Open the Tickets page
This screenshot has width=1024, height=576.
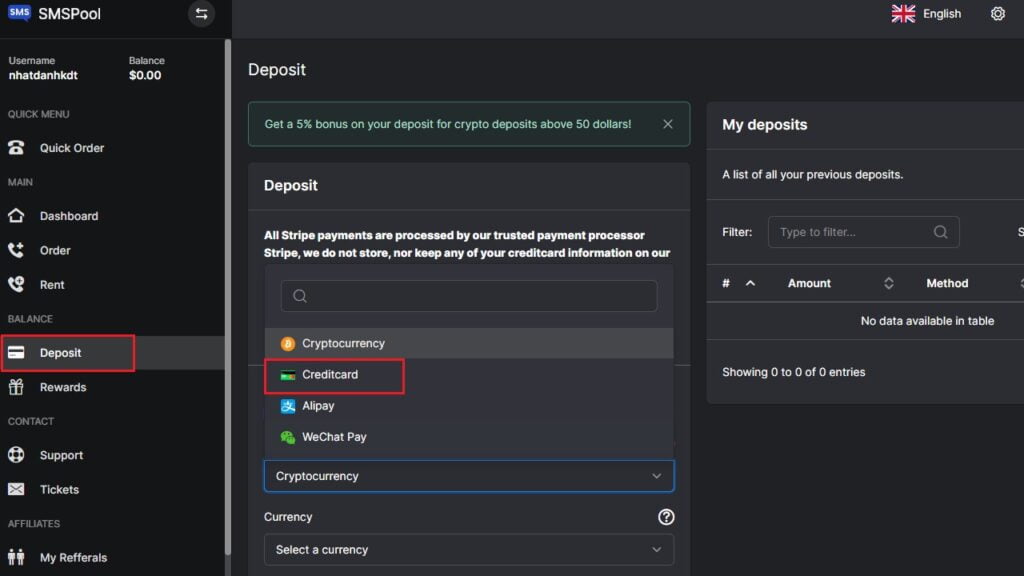point(59,489)
